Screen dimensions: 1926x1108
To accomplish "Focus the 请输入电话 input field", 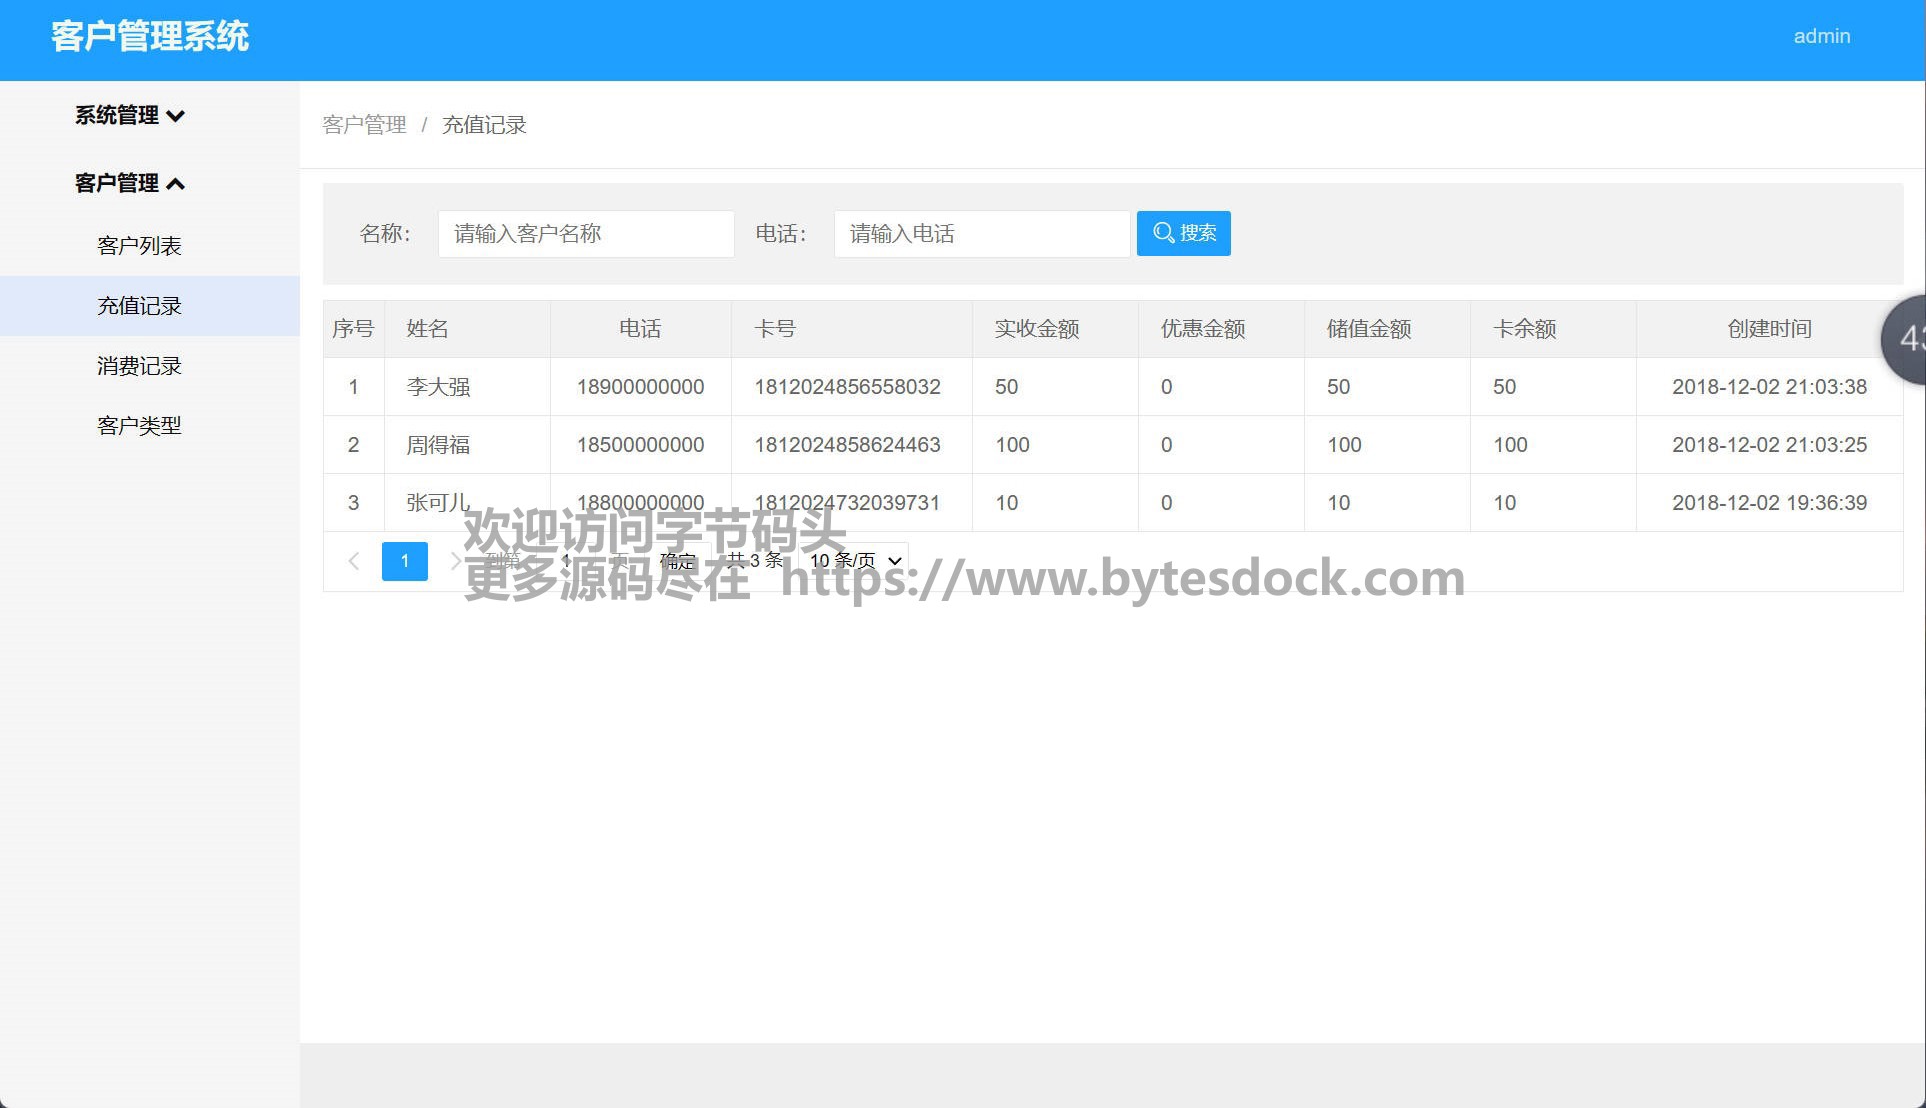I will click(981, 234).
